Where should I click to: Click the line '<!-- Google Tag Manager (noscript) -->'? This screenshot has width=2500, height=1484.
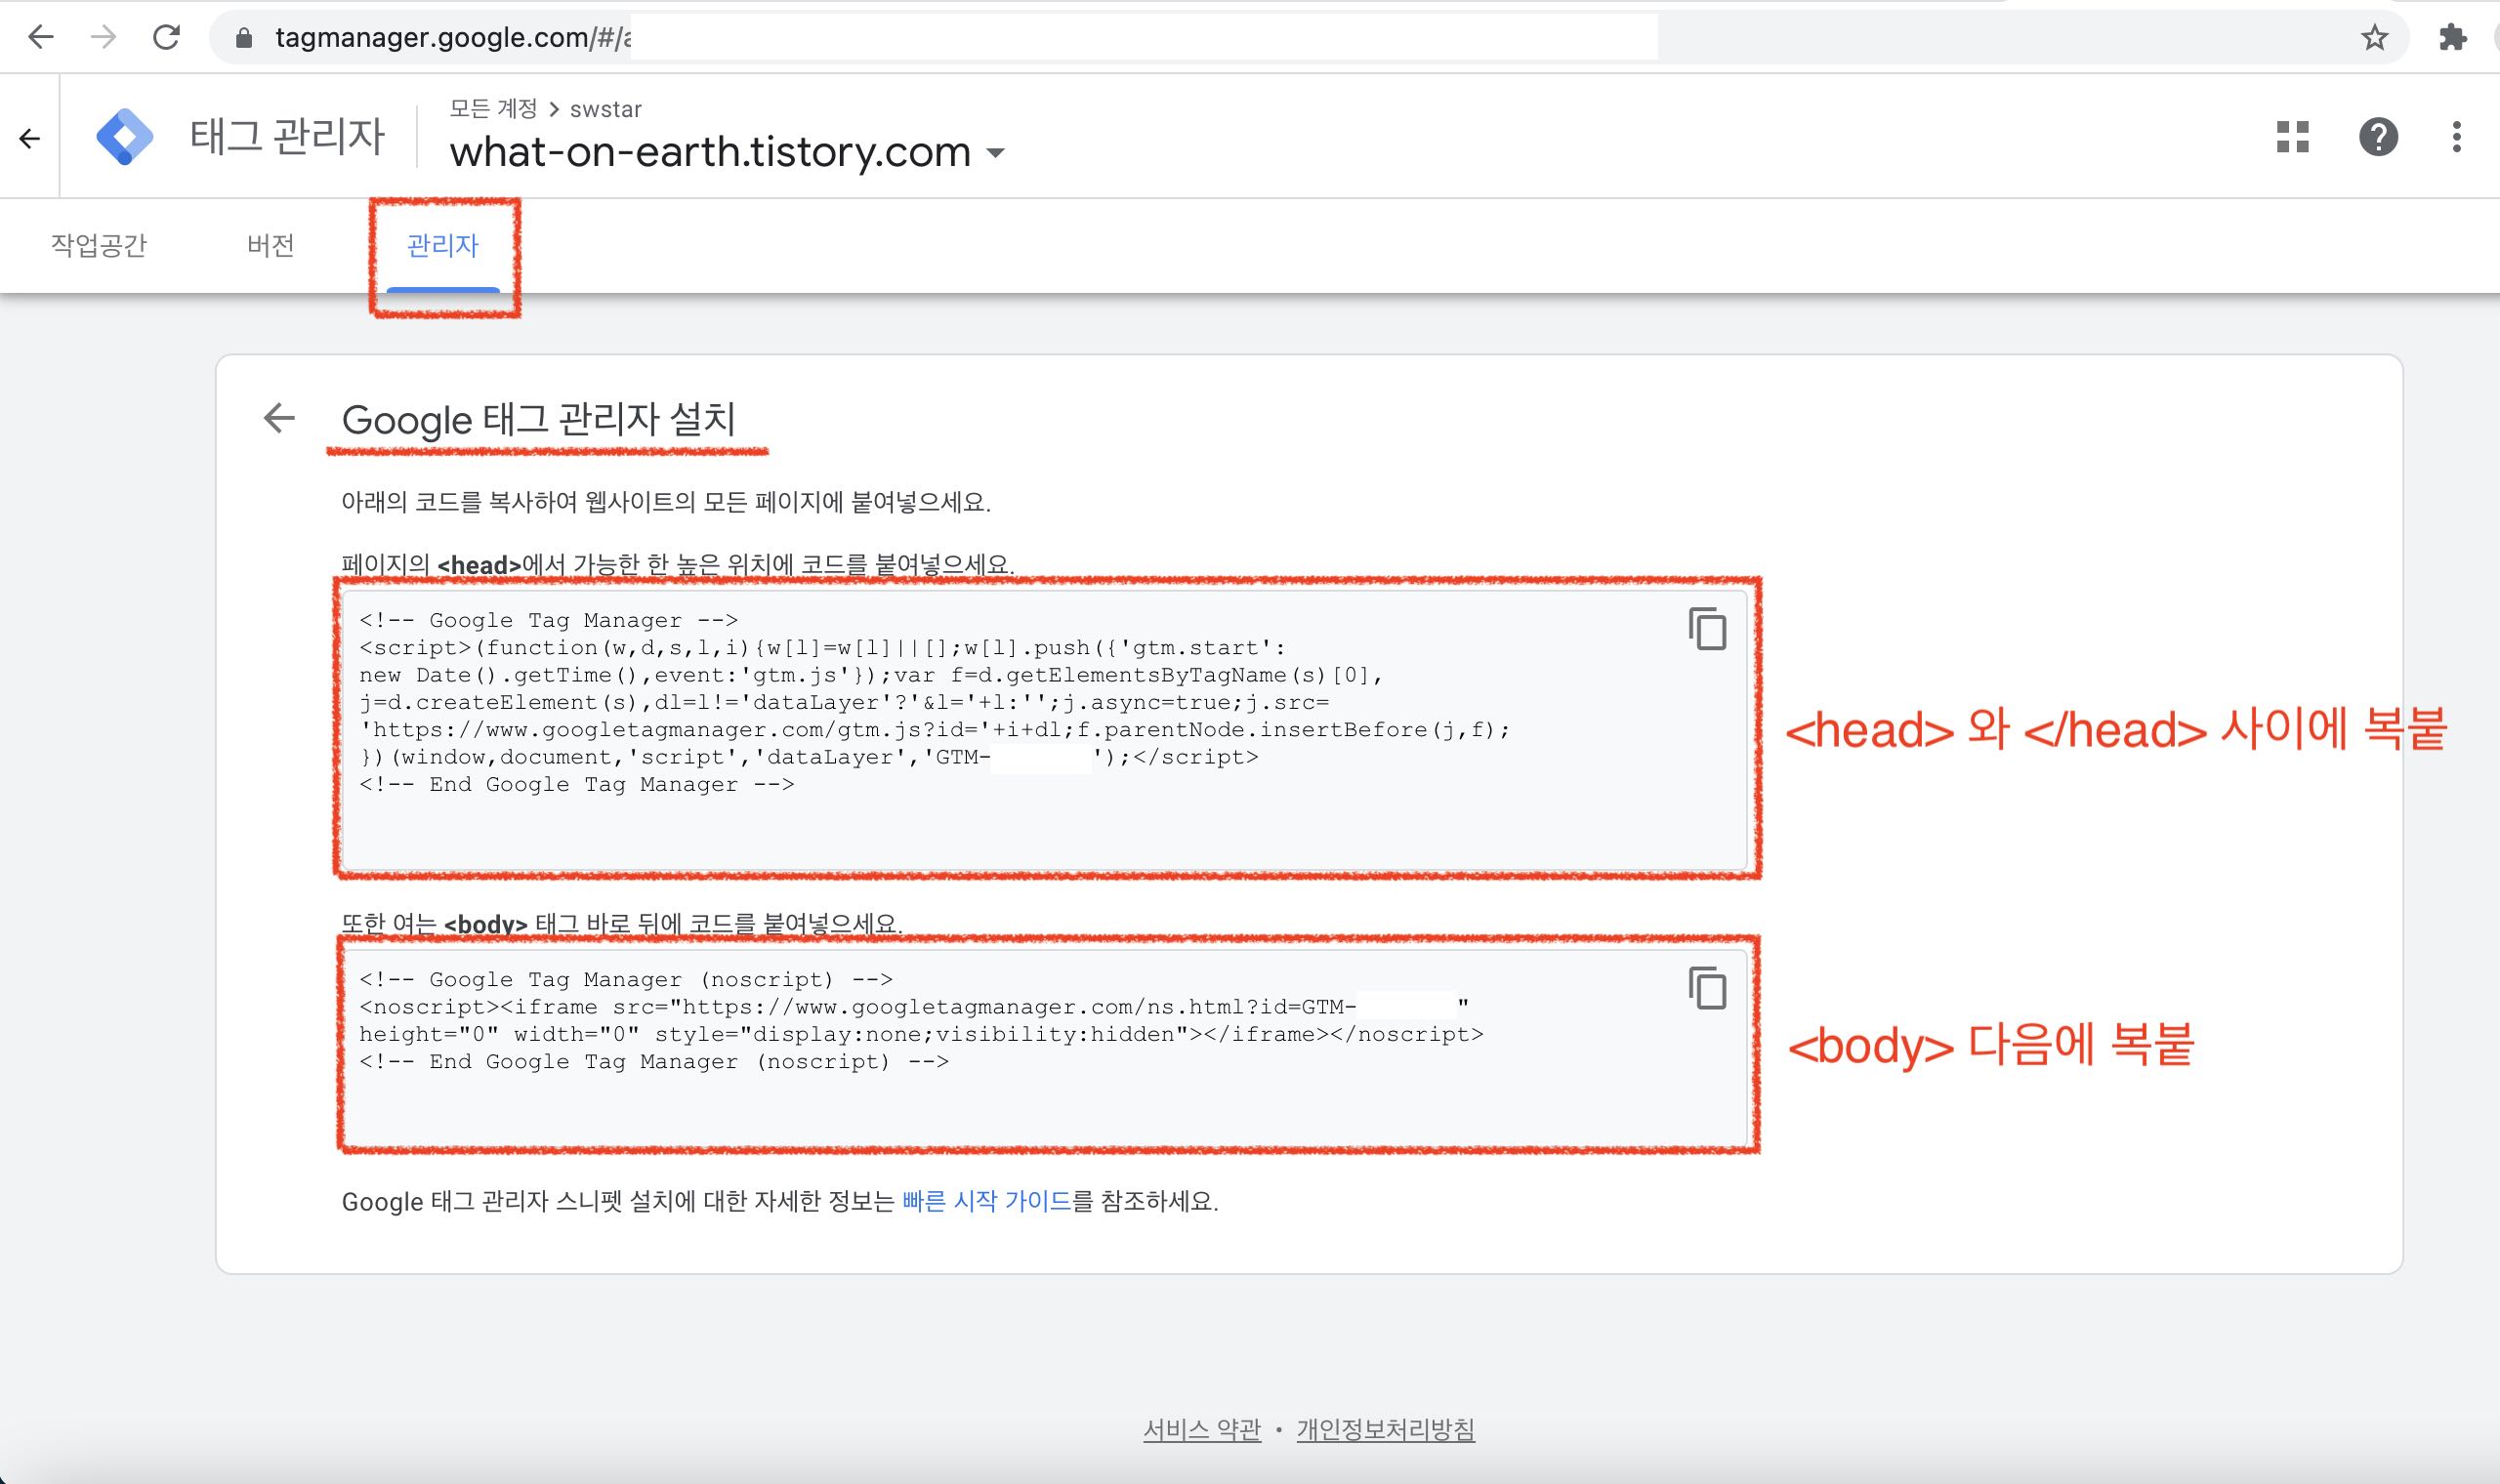(626, 980)
